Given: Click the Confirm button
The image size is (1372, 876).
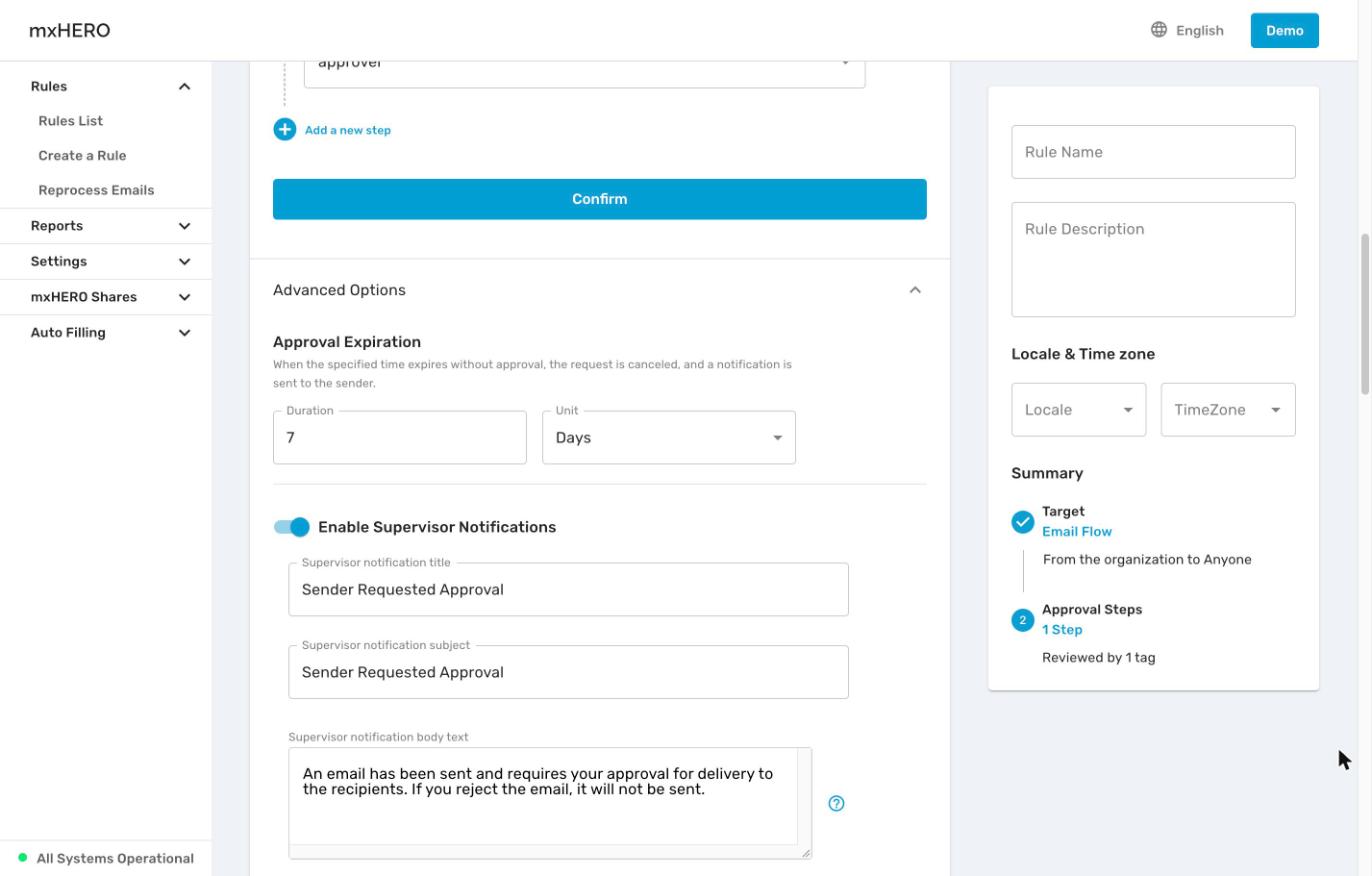Looking at the screenshot, I should point(600,199).
